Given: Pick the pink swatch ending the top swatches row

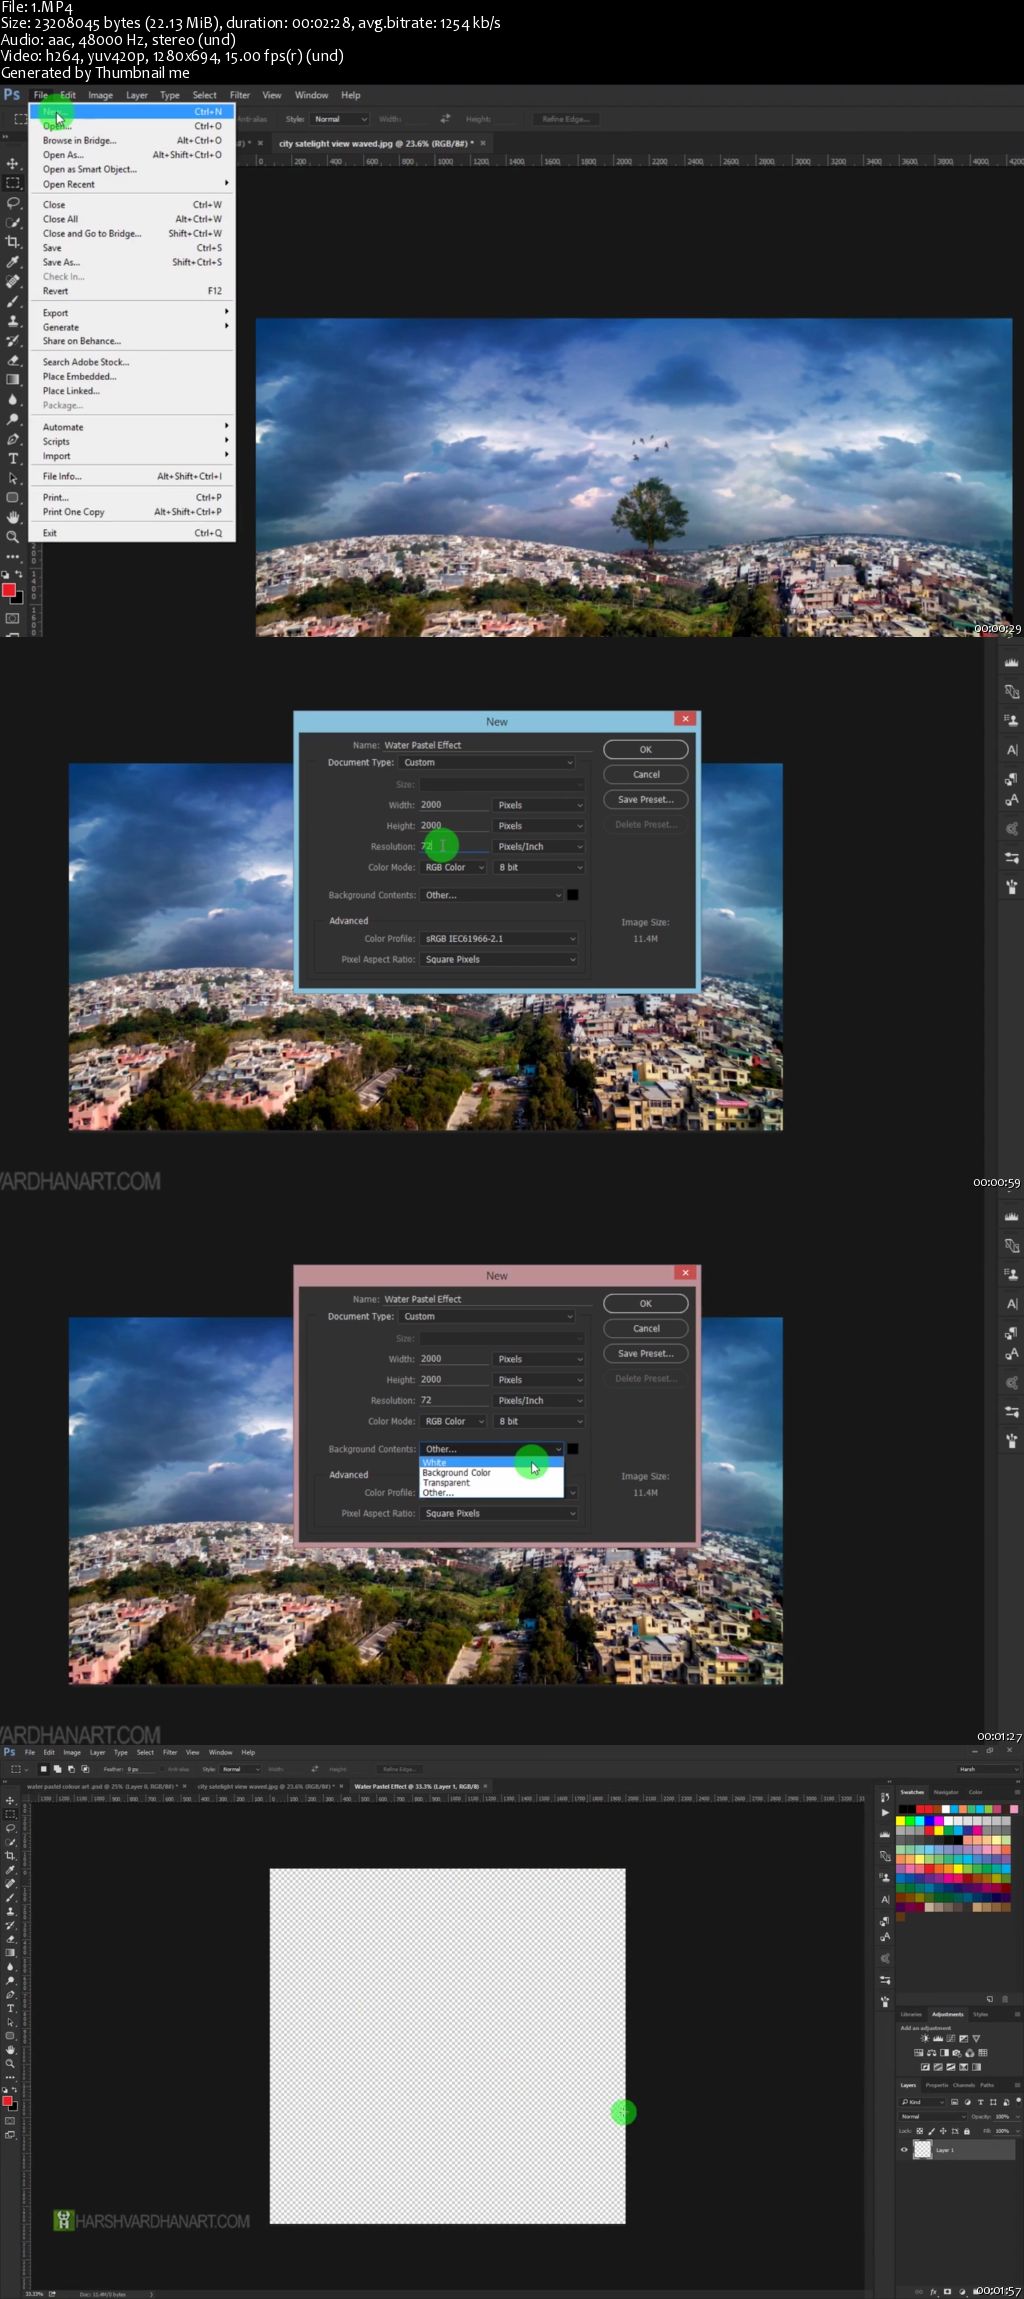Looking at the screenshot, I should pos(1014,1809).
